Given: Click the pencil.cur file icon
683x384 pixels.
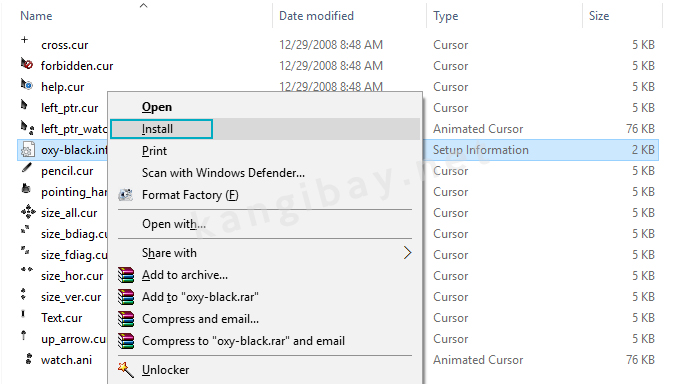Looking at the screenshot, I should tap(27, 168).
